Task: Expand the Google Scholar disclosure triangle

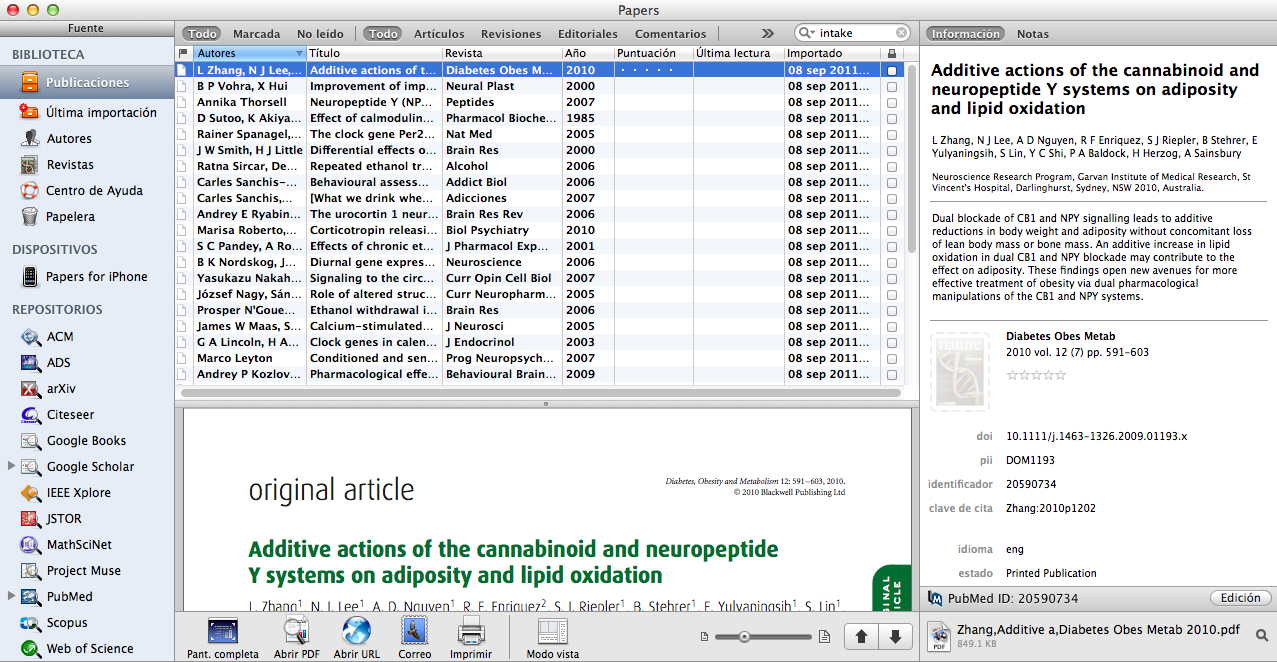Action: point(11,466)
